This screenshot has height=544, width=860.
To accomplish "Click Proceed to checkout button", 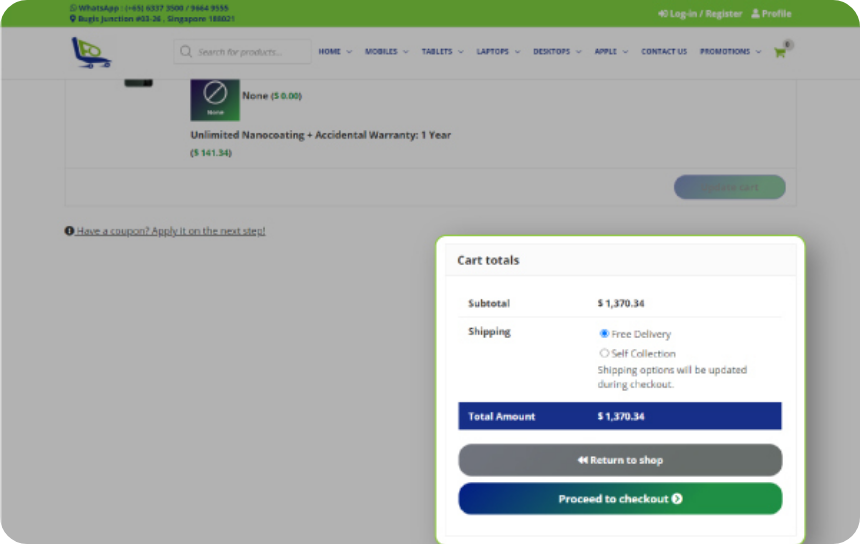I will (620, 499).
